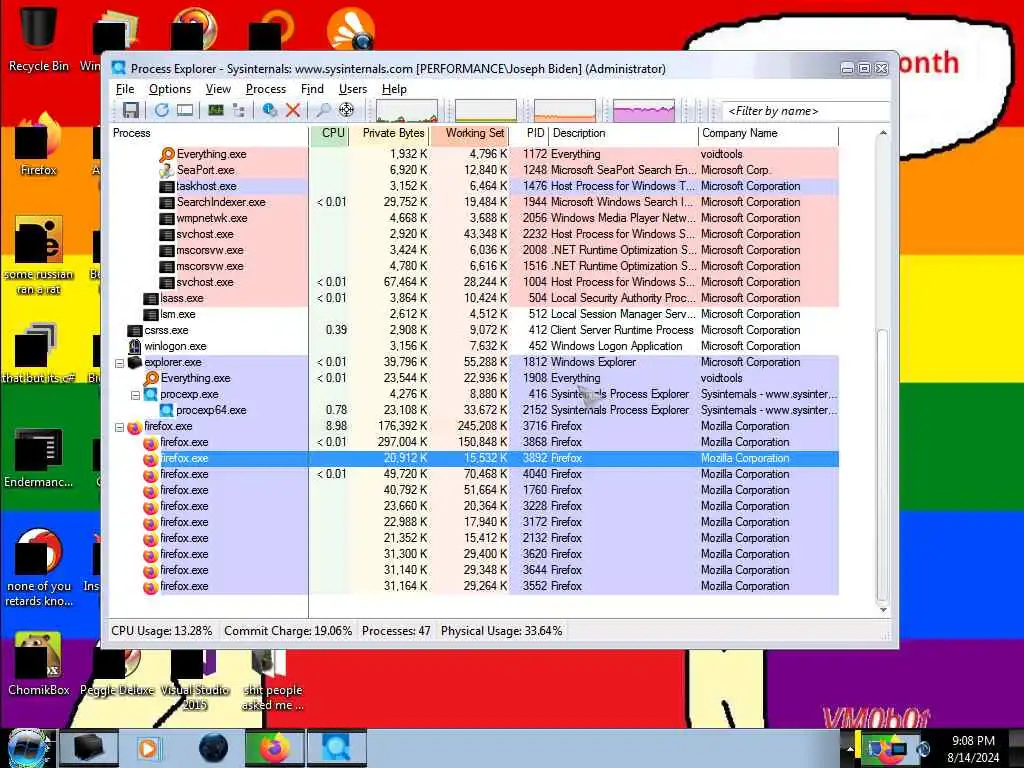Sort by the Private Bytes column header
The image size is (1024, 768).
[x=389, y=133]
